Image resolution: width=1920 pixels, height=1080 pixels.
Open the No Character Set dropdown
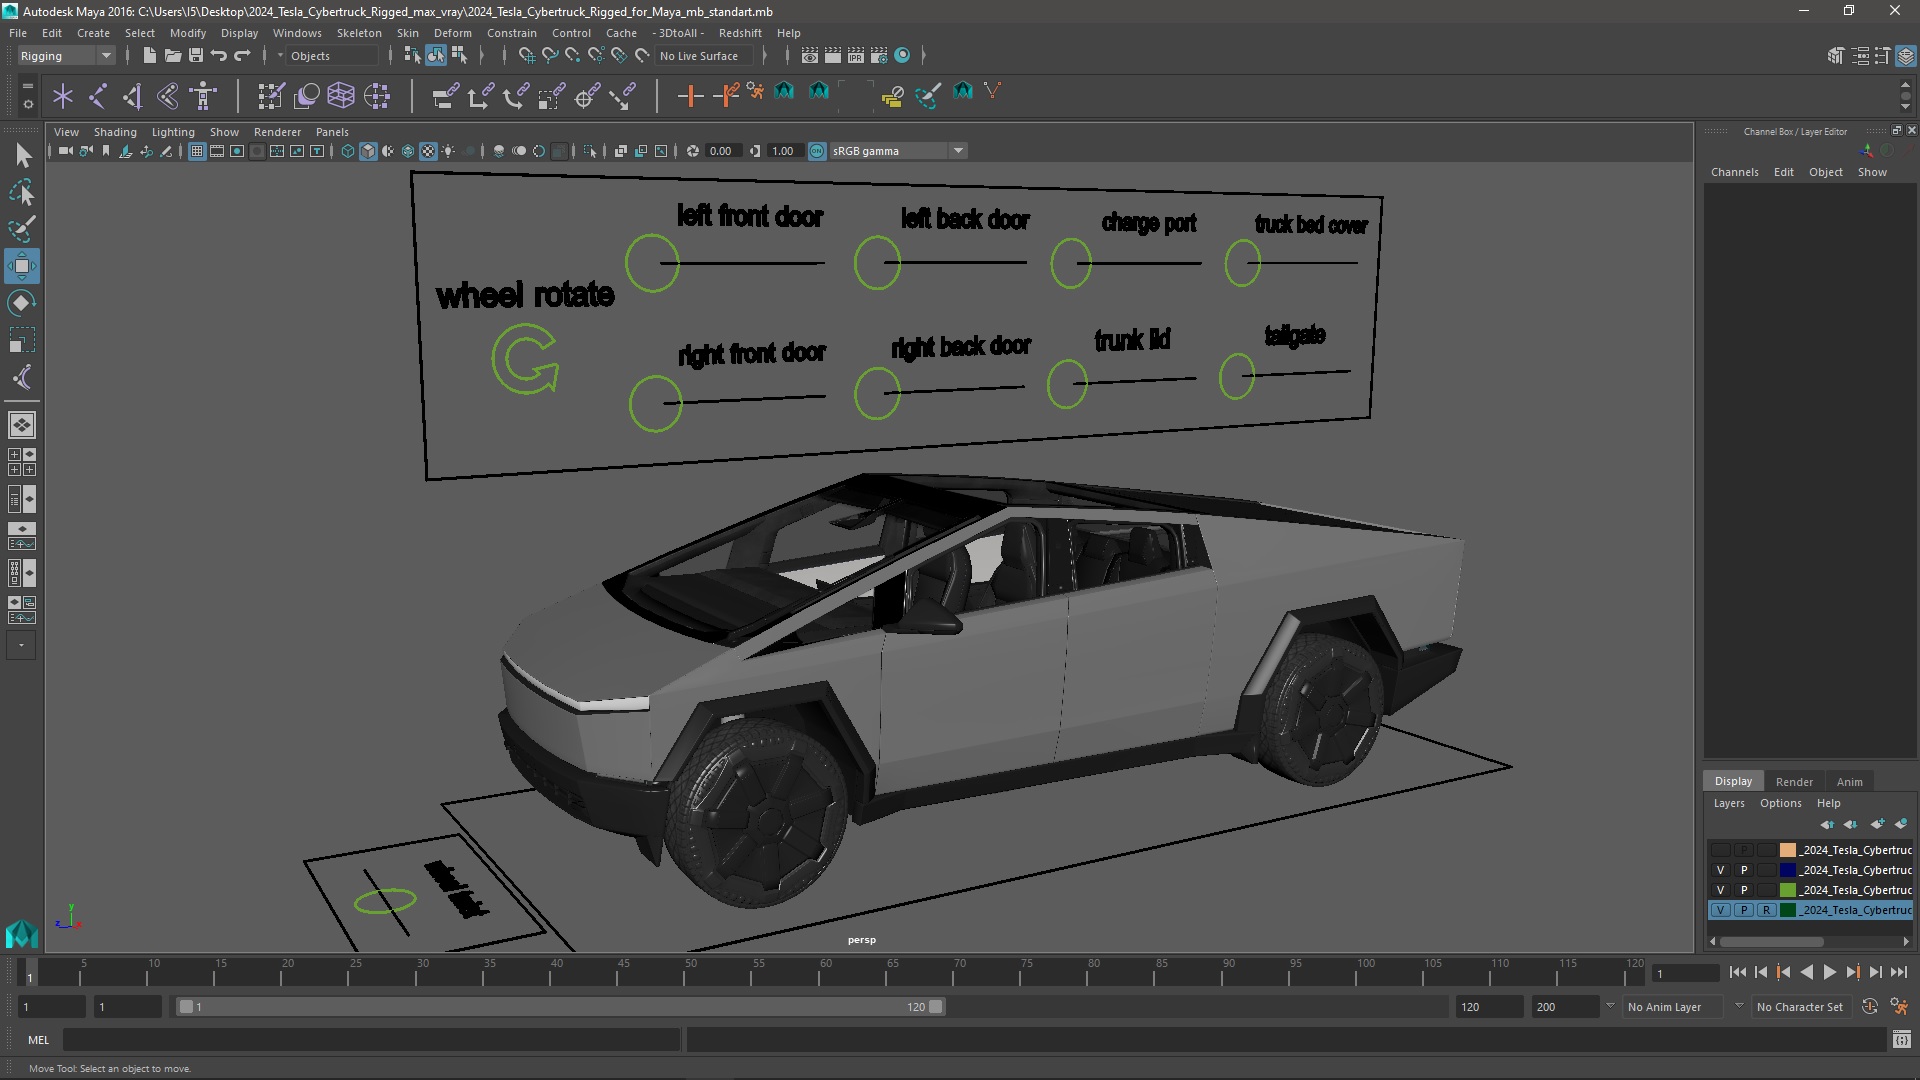point(1800,1007)
